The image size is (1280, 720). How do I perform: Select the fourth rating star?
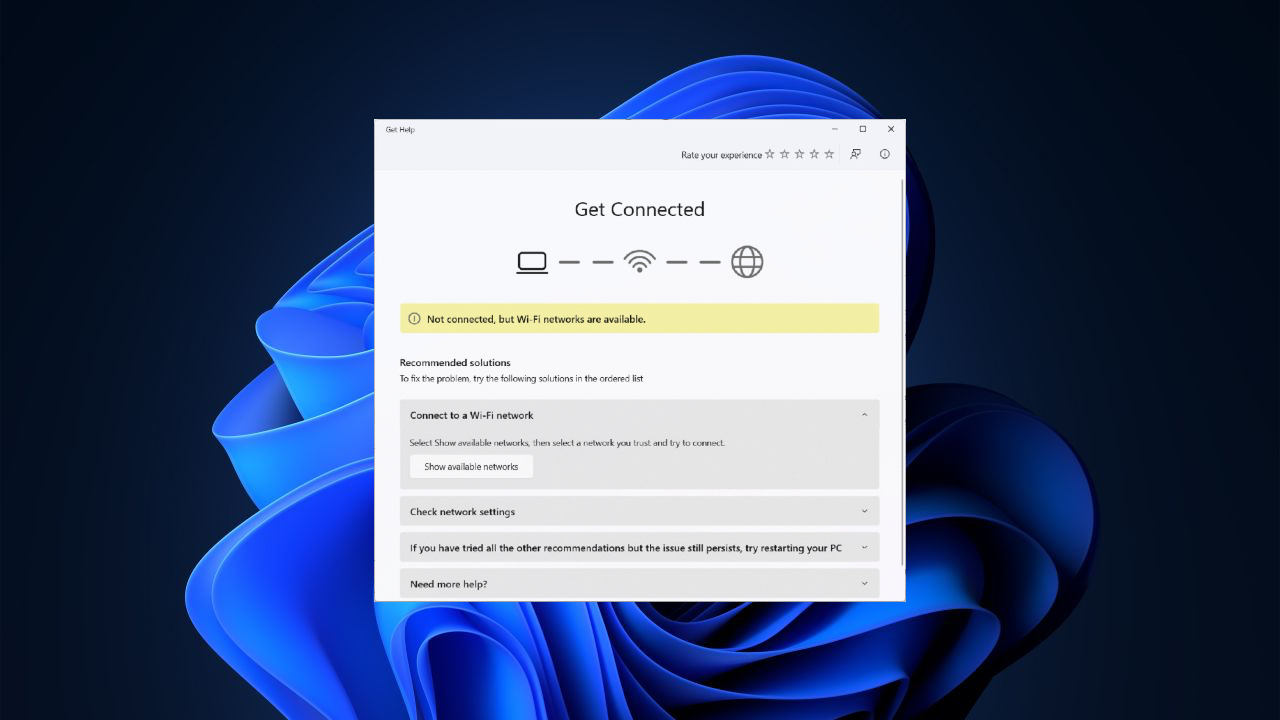click(x=815, y=154)
